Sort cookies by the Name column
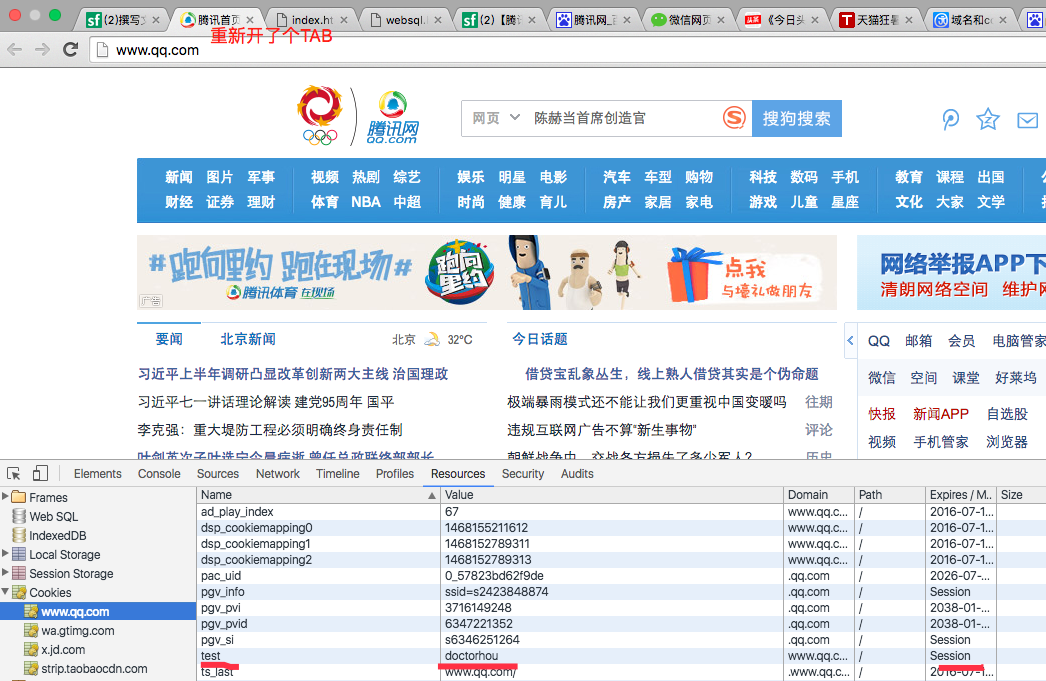 click(318, 495)
